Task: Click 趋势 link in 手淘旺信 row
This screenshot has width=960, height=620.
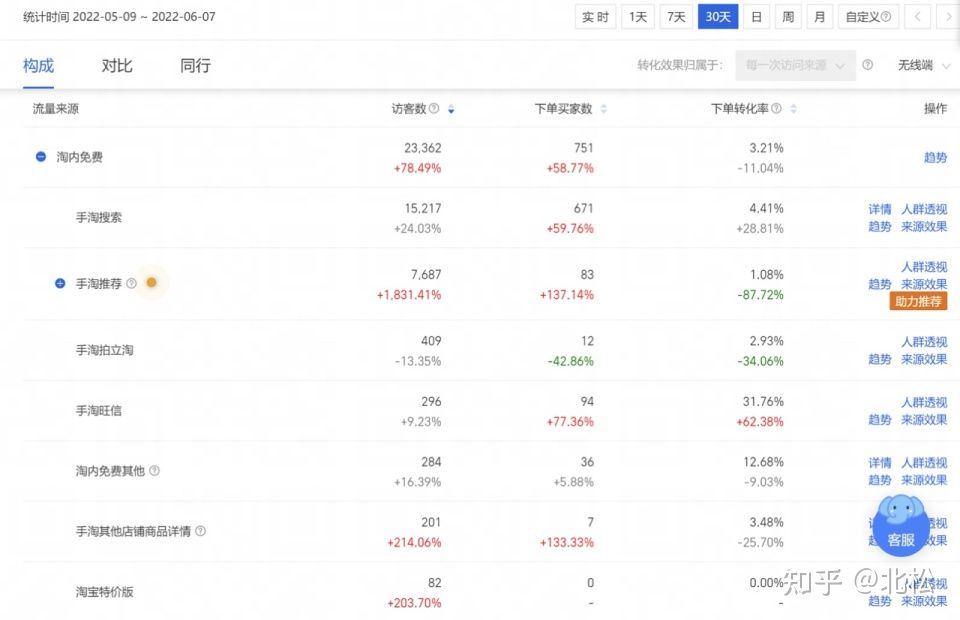Action: 880,420
